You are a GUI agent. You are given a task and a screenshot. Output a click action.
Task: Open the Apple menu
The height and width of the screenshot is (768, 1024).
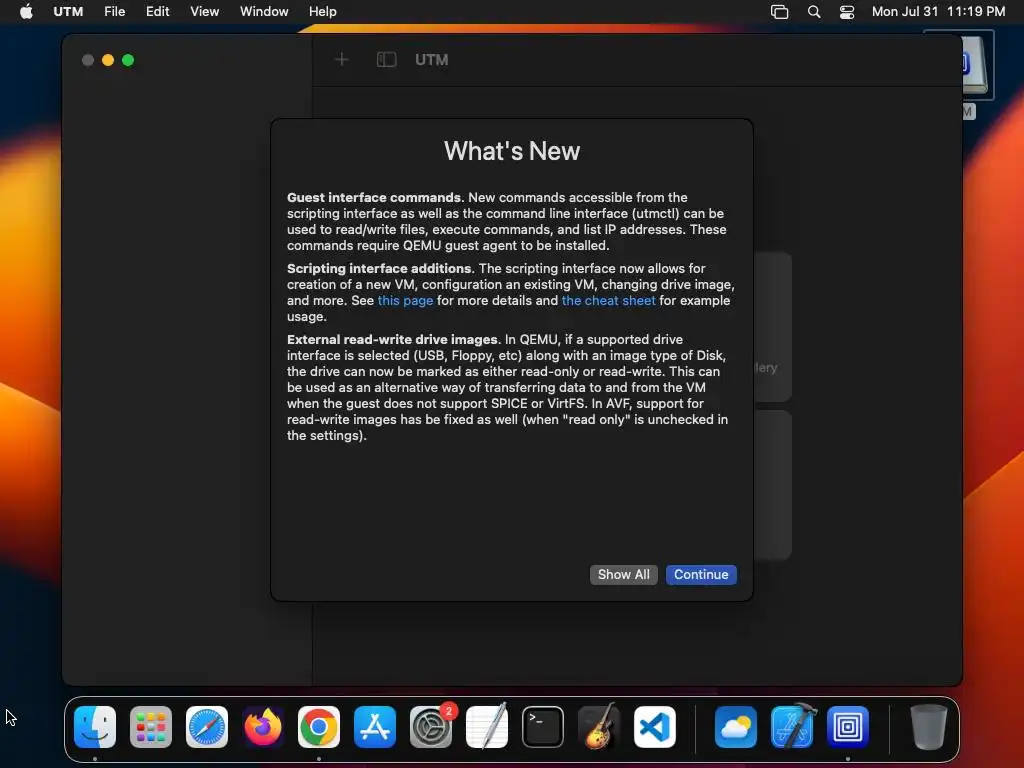26,12
